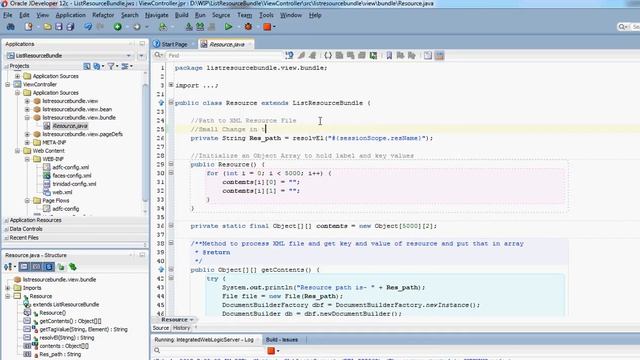This screenshot has width=640, height=360.
Task: Open the Team menu
Action: pyautogui.click(x=244, y=15)
